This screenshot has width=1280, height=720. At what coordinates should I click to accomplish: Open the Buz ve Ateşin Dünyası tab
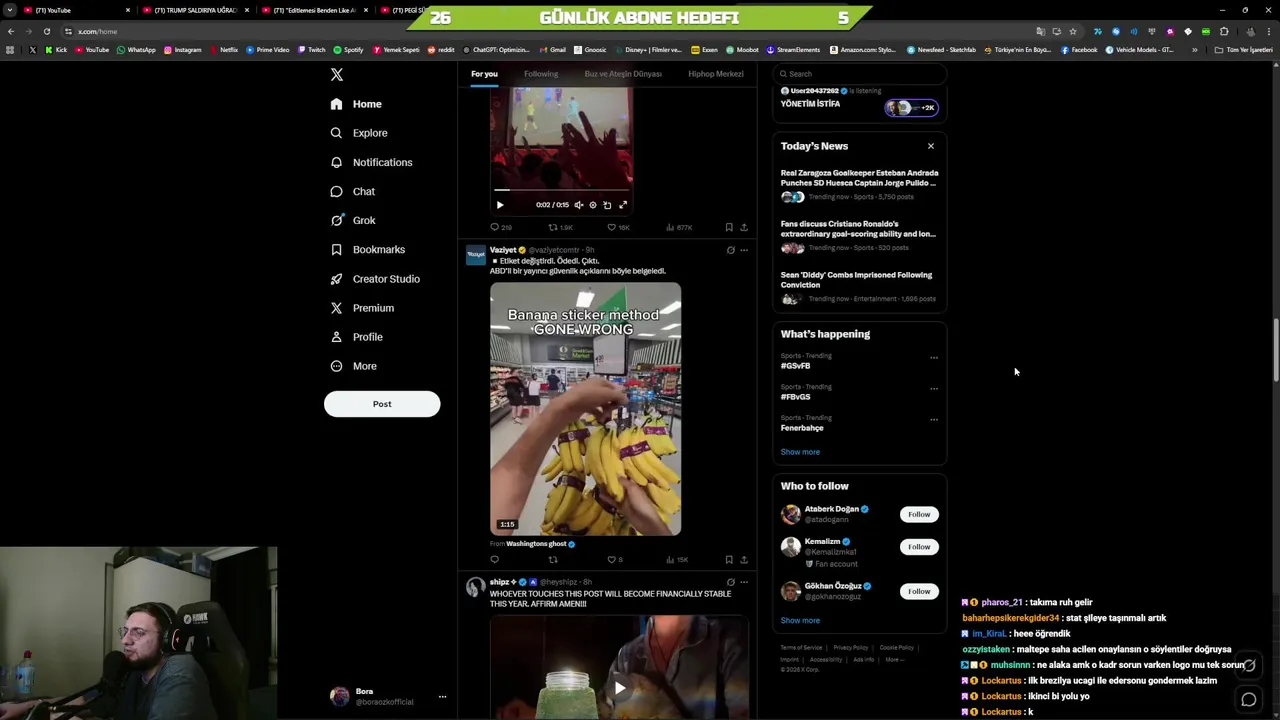click(623, 74)
